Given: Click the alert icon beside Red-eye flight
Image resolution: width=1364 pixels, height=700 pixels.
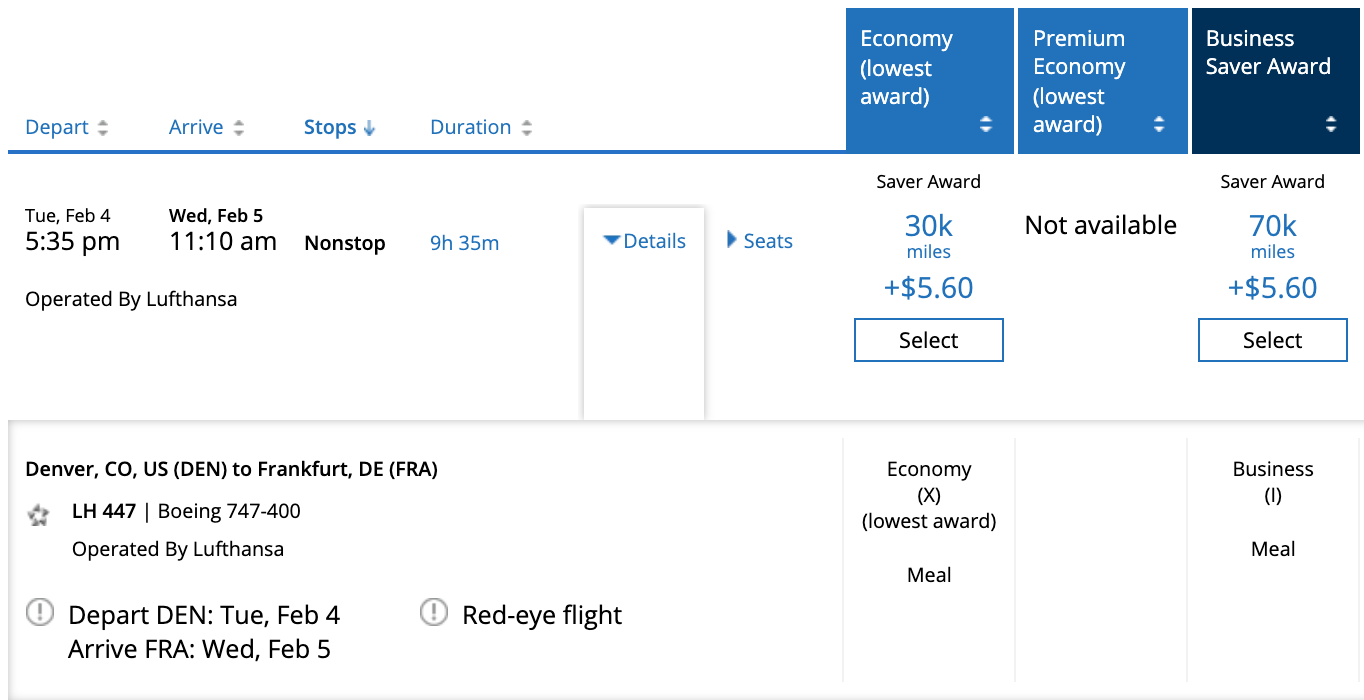Looking at the screenshot, I should click(433, 611).
